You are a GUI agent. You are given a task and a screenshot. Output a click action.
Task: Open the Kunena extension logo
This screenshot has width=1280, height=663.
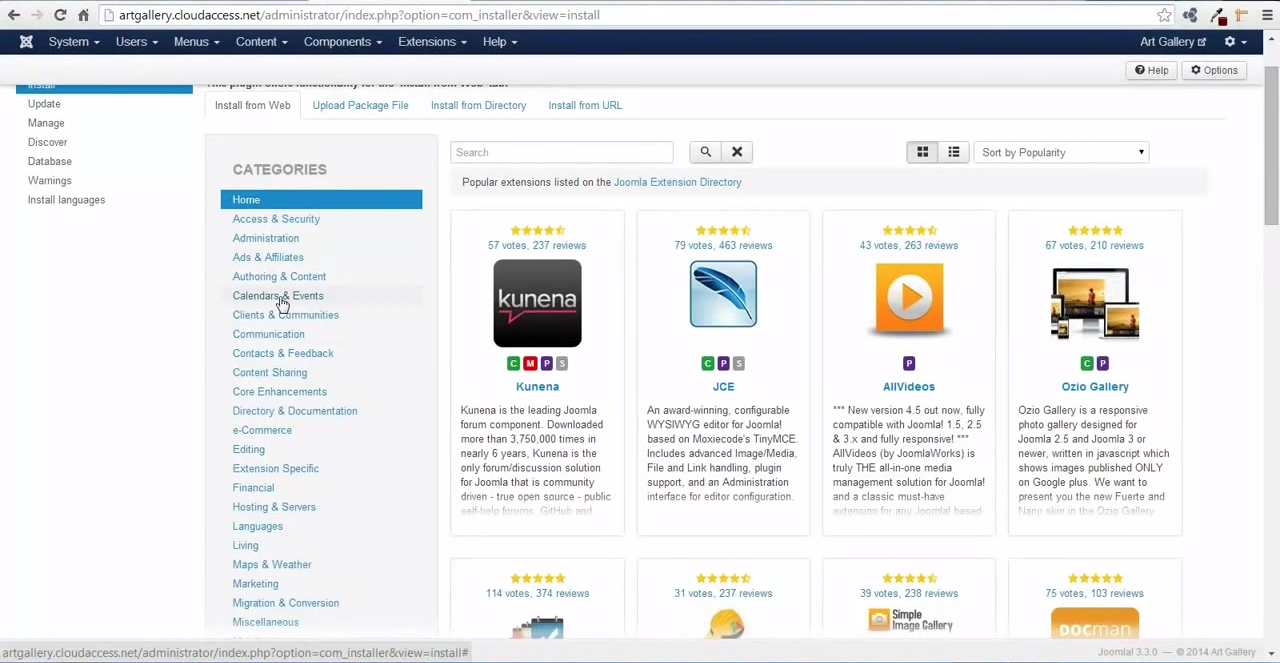(x=537, y=303)
